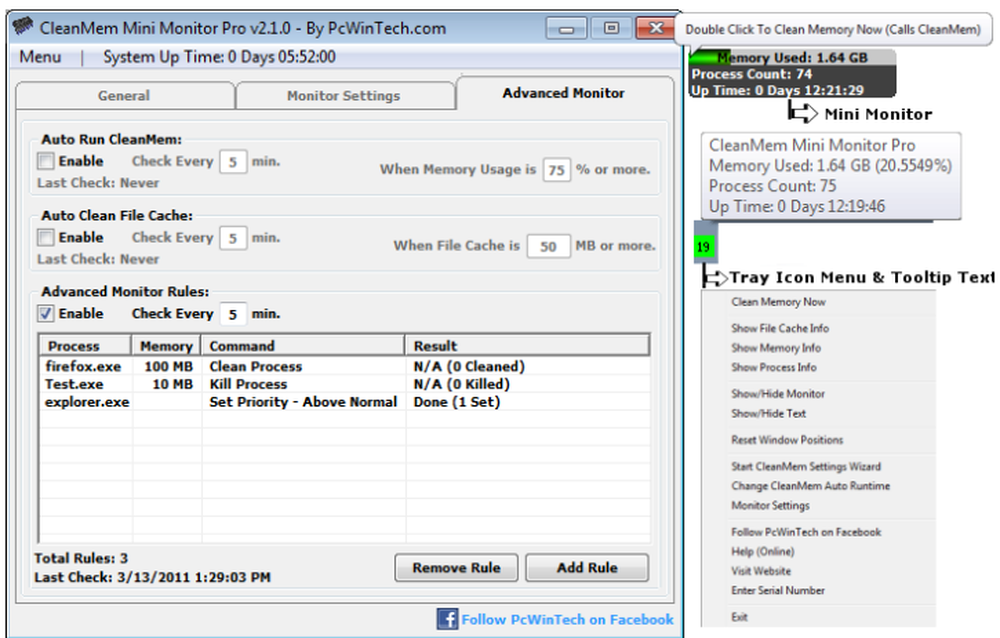Enable Auto Run CleanMem checkbox
This screenshot has width=1000, height=638.
45,161
